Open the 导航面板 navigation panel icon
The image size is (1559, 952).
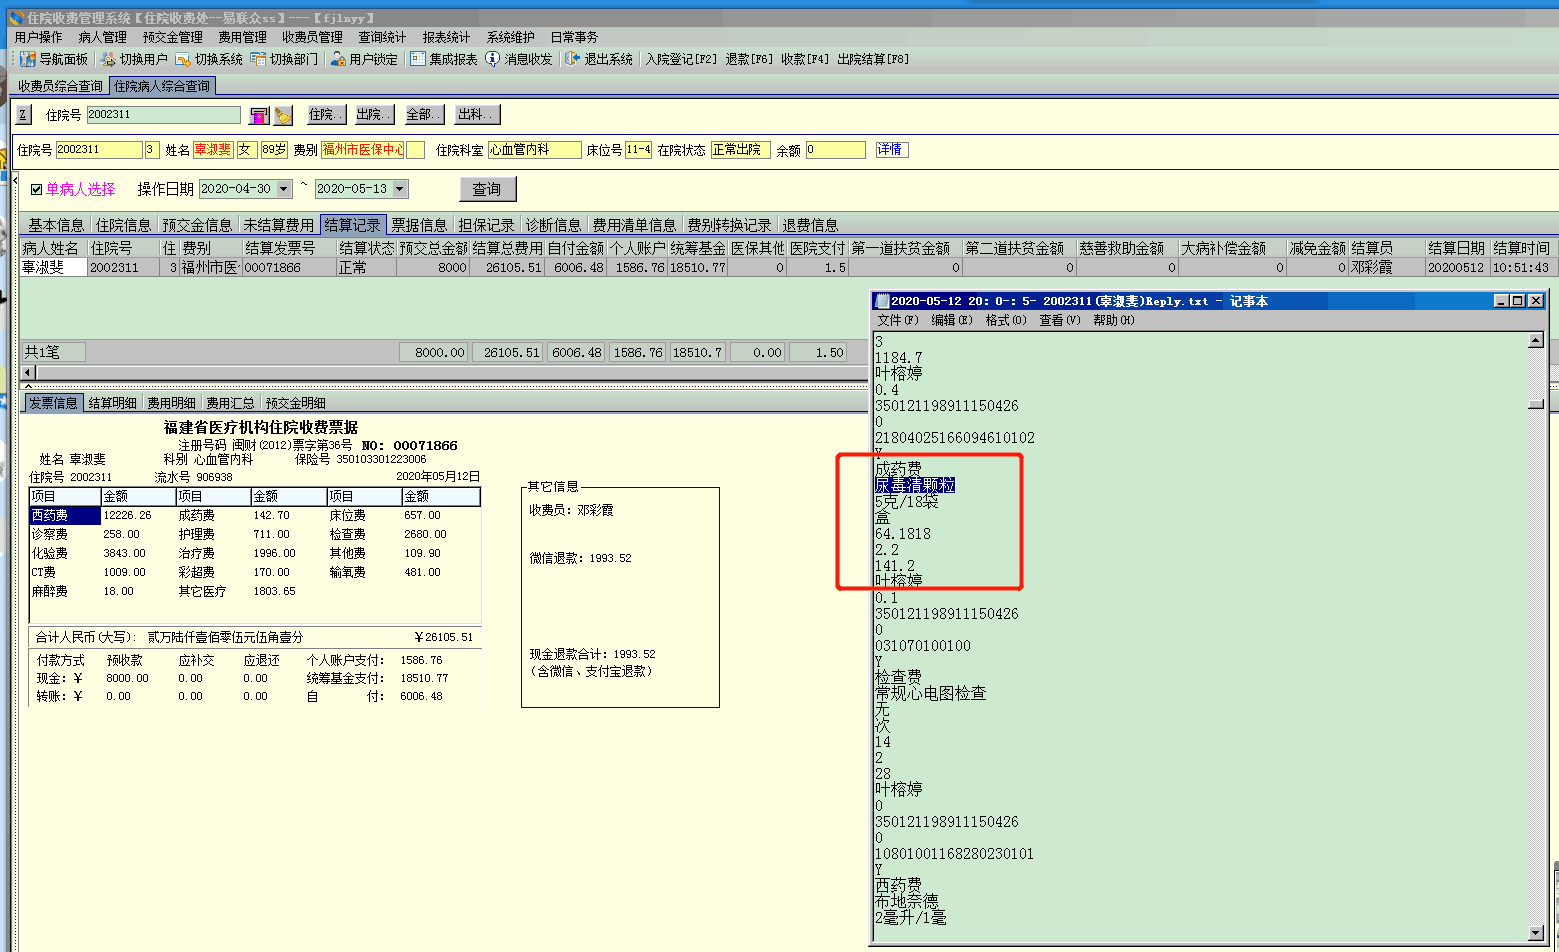point(28,59)
